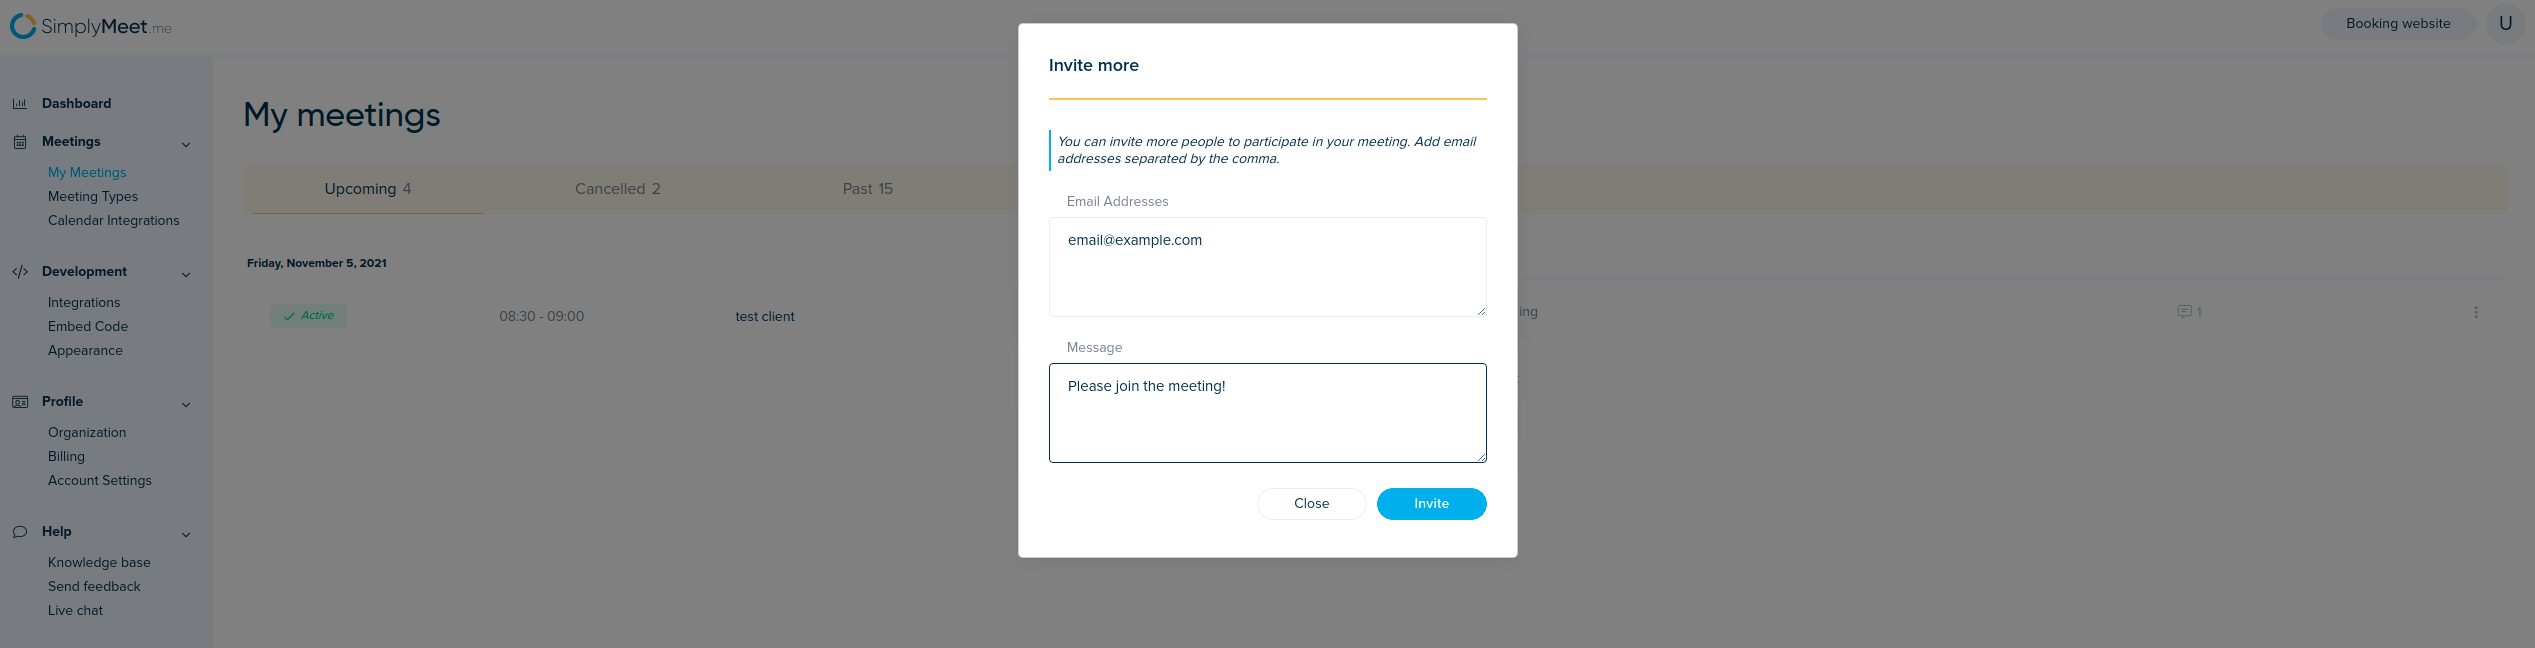Click the Message text area
The width and height of the screenshot is (2535, 648).
coord(1267,413)
